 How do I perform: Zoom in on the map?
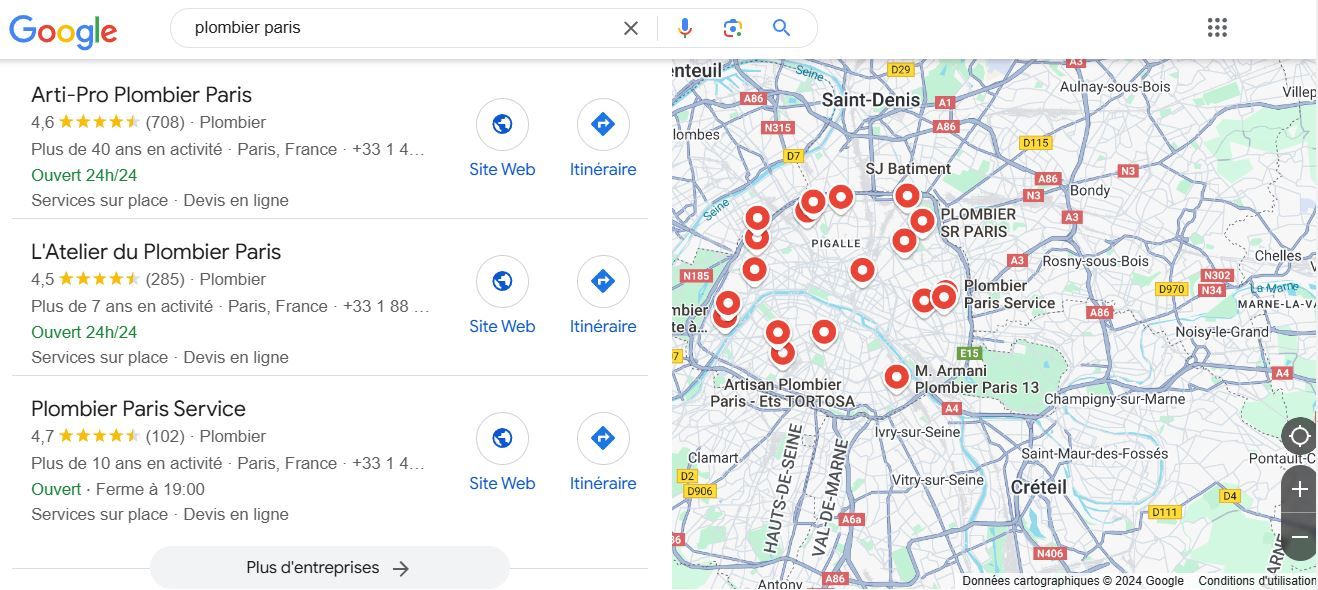tap(1299, 489)
